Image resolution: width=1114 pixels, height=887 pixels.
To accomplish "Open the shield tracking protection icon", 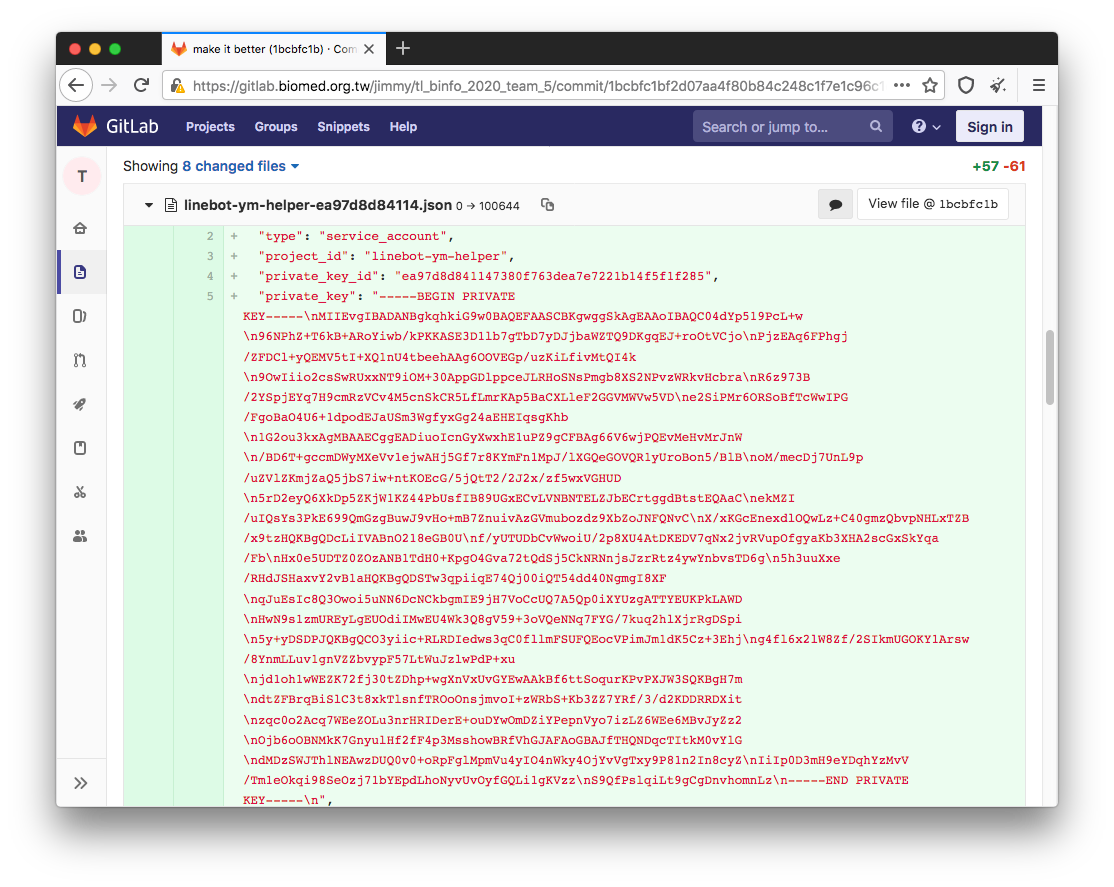I will pos(966,86).
